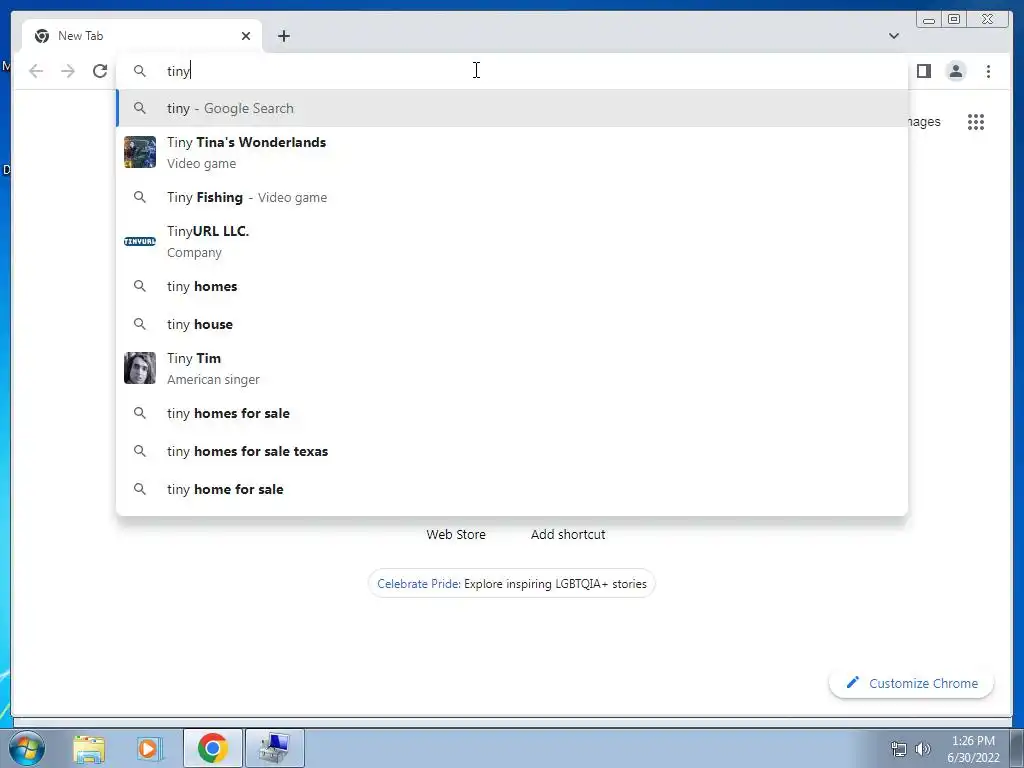Choose the 'tiny house' suggestion

click(x=512, y=324)
